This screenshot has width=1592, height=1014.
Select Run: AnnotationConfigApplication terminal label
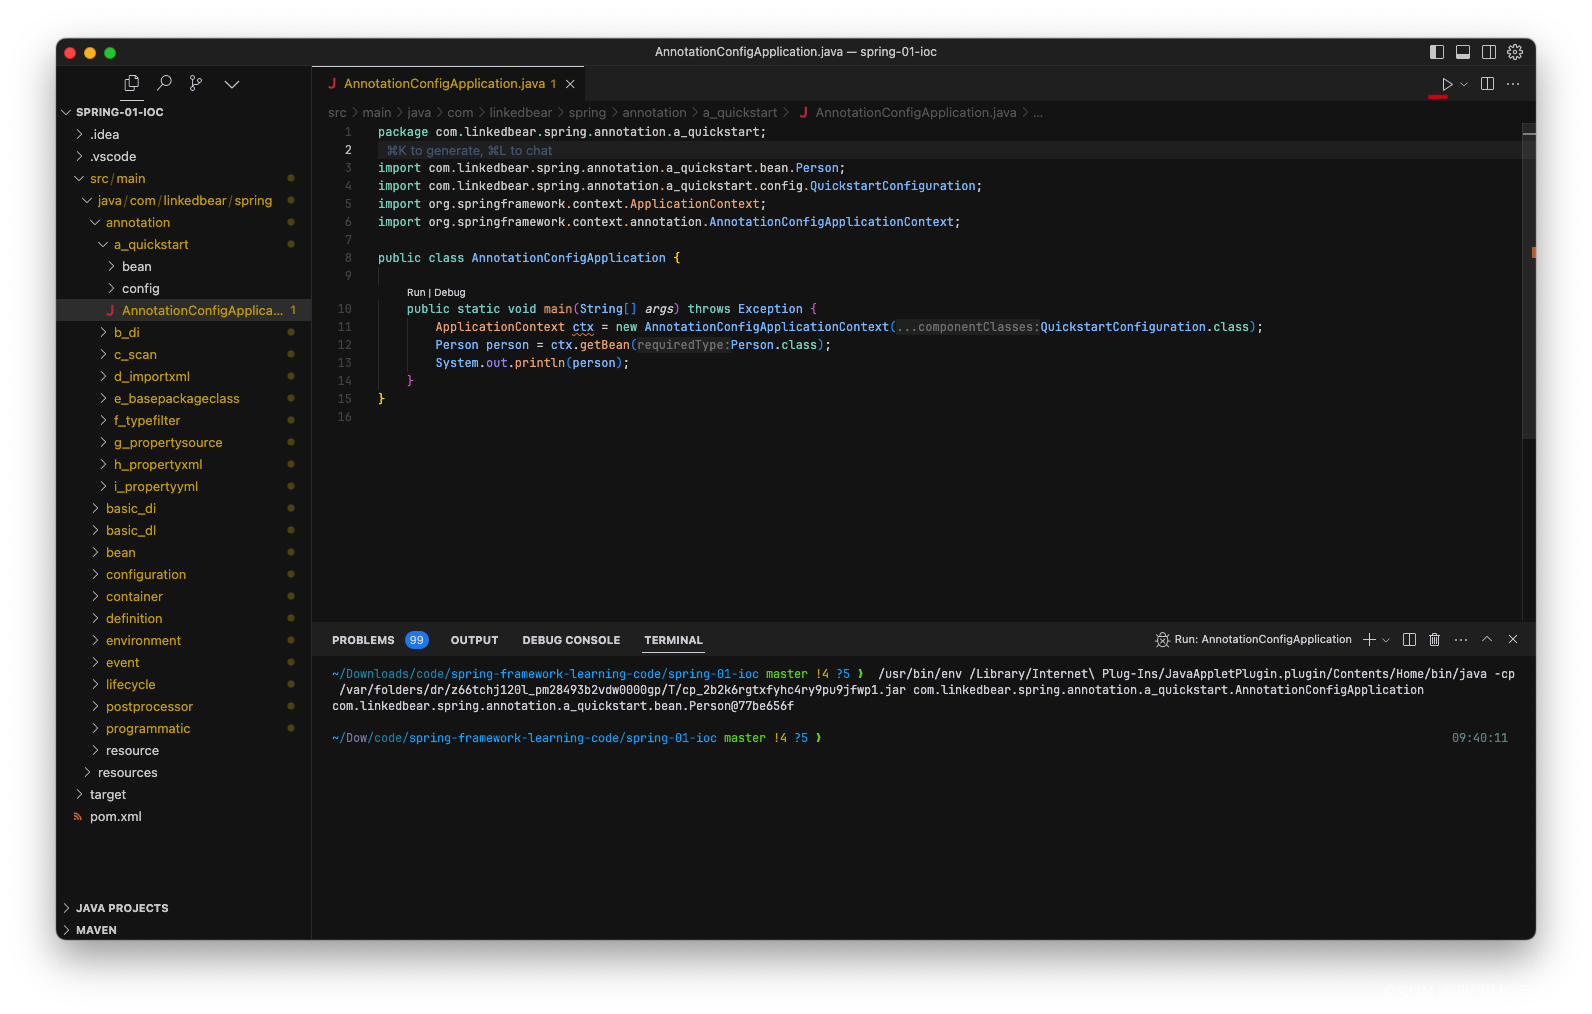(1253, 640)
